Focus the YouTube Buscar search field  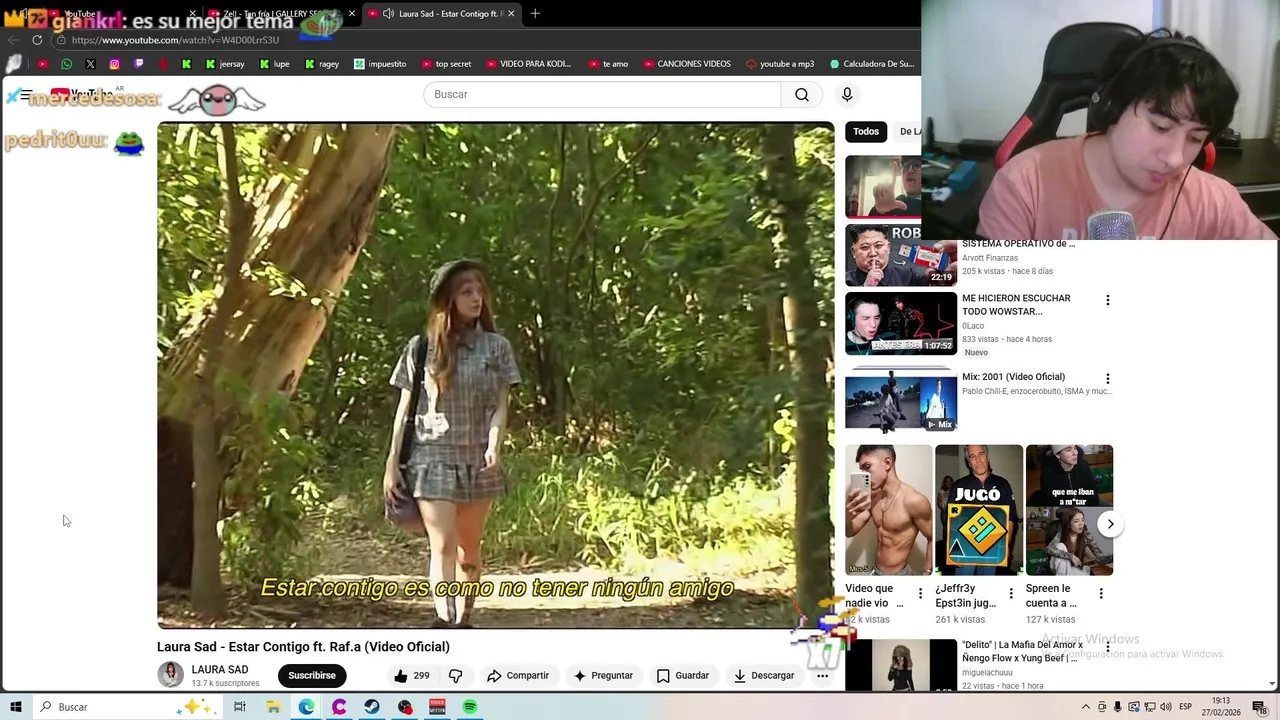(602, 94)
